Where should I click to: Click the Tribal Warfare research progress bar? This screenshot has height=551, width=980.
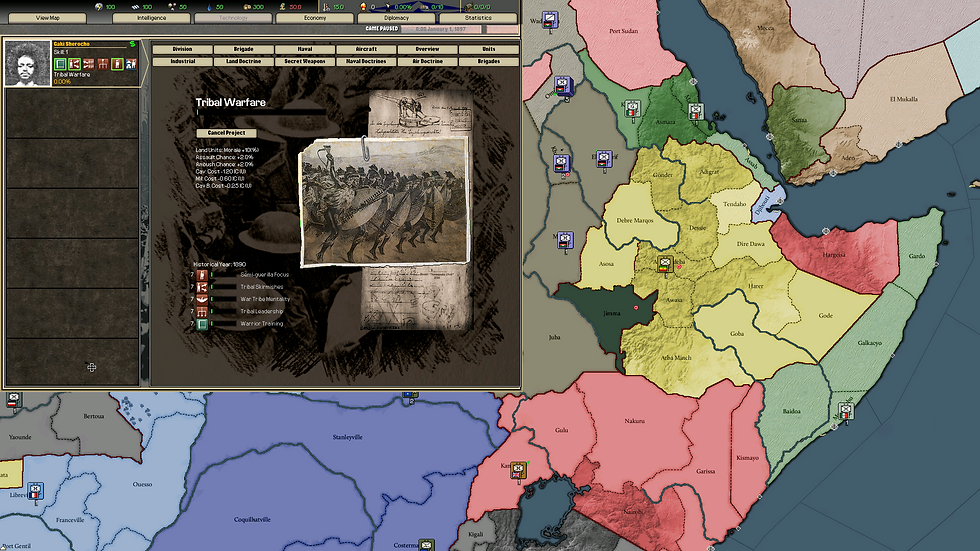[261, 112]
